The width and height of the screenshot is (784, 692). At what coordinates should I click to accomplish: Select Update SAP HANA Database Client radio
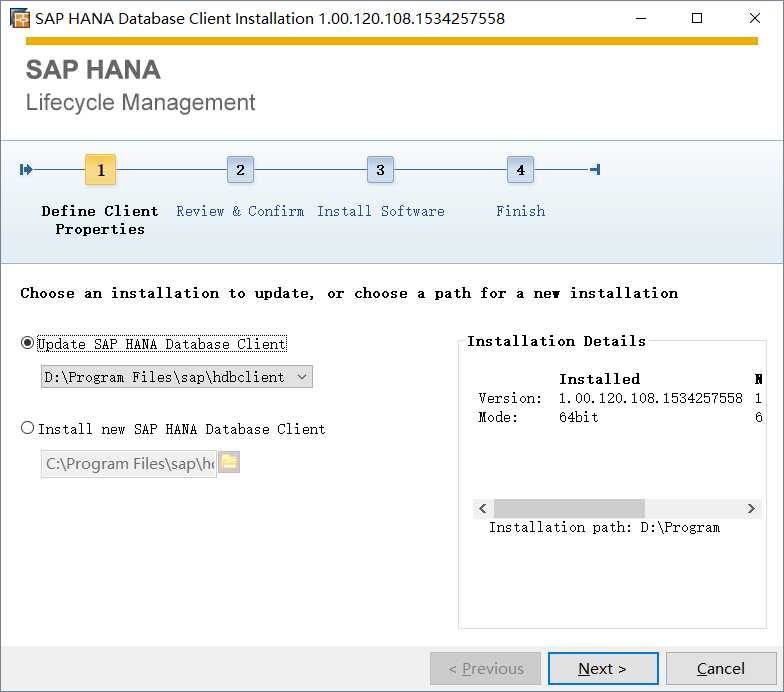28,343
